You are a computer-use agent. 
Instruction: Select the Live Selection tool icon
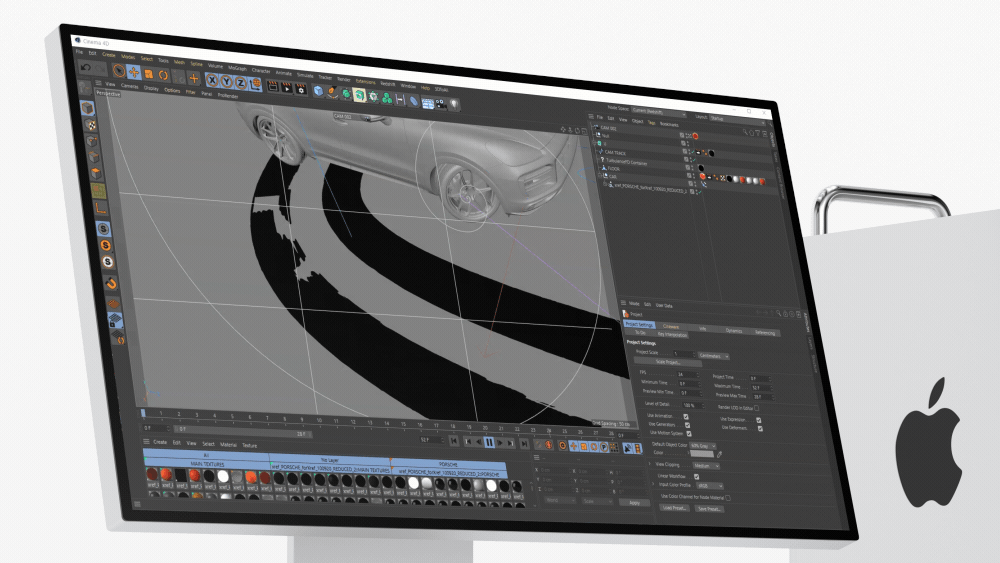point(118,70)
